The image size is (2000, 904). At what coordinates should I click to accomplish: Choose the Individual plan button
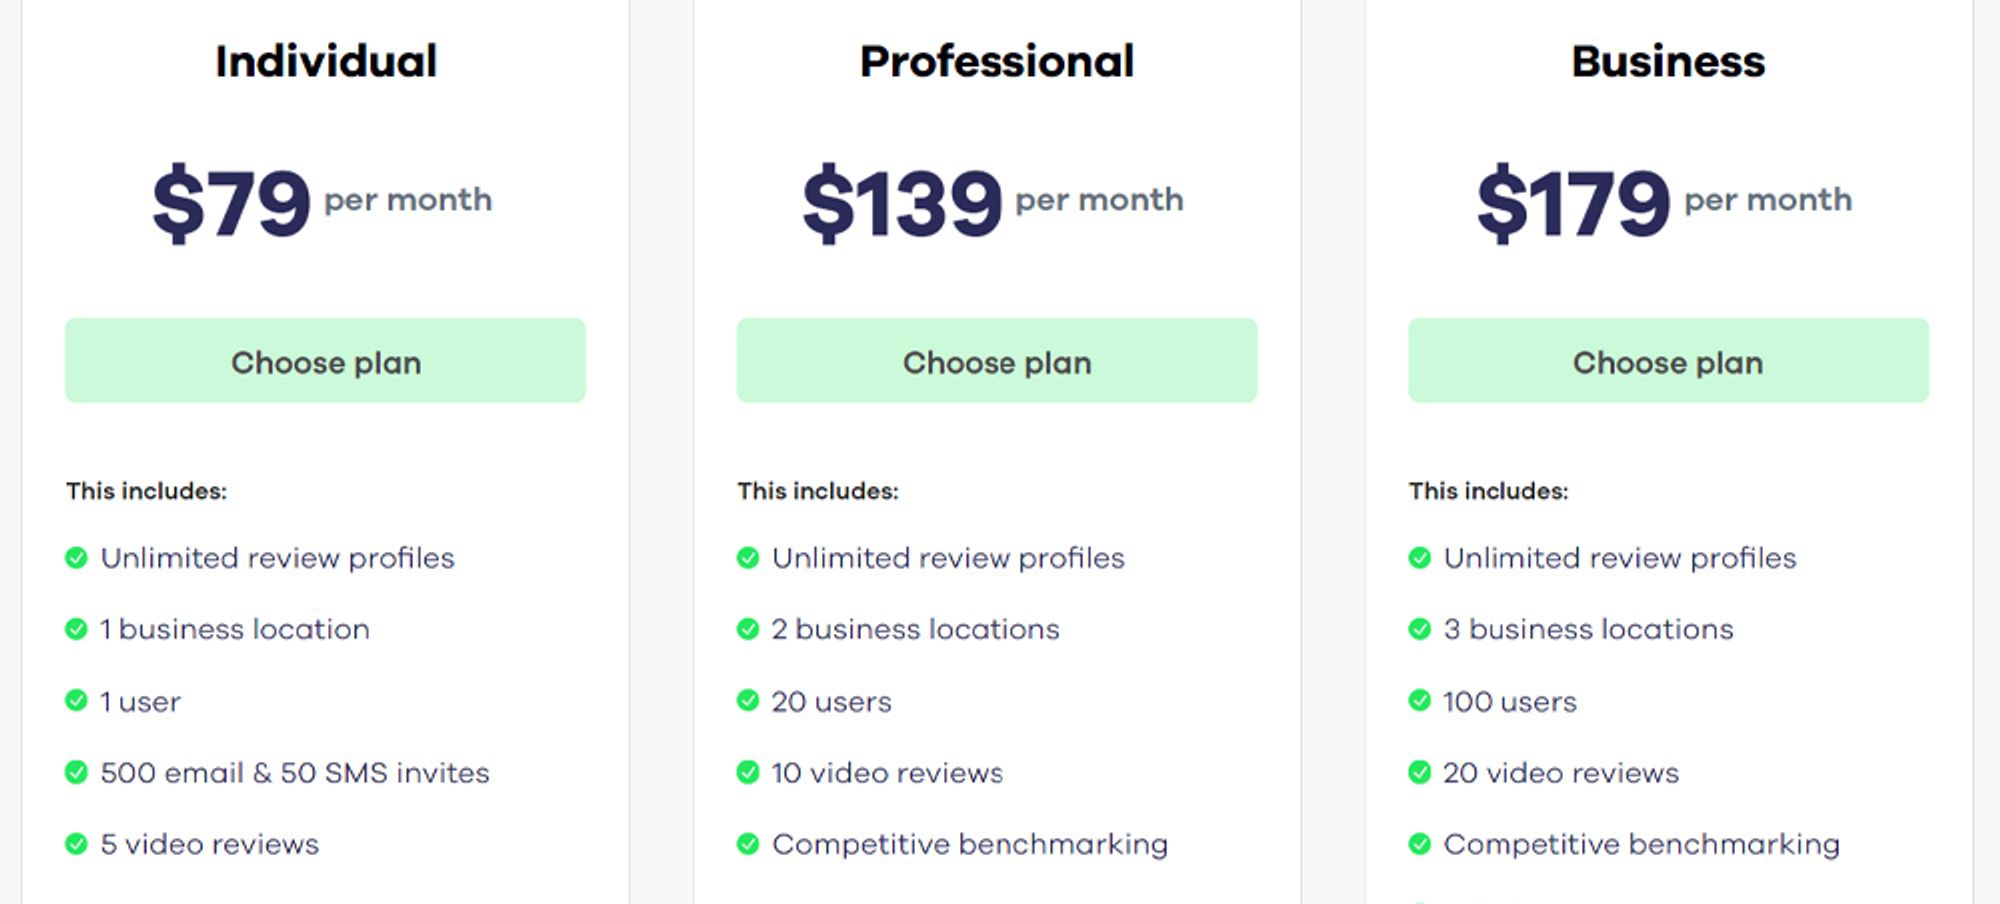click(325, 361)
